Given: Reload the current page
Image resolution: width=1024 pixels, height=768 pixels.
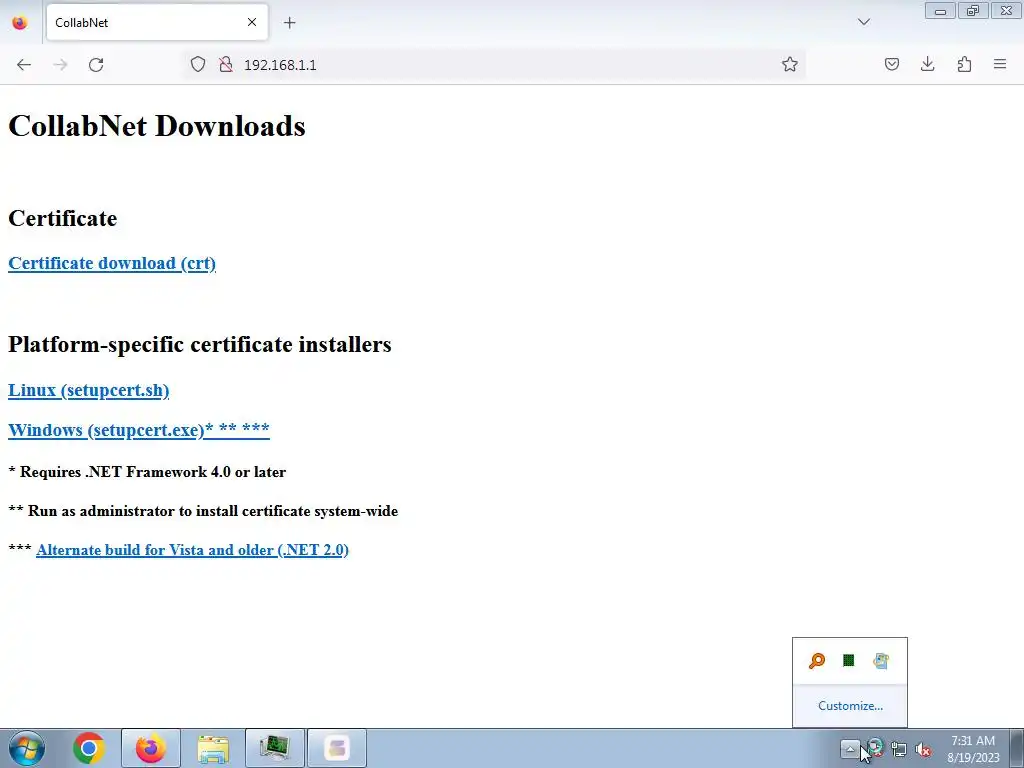Looking at the screenshot, I should [x=96, y=65].
